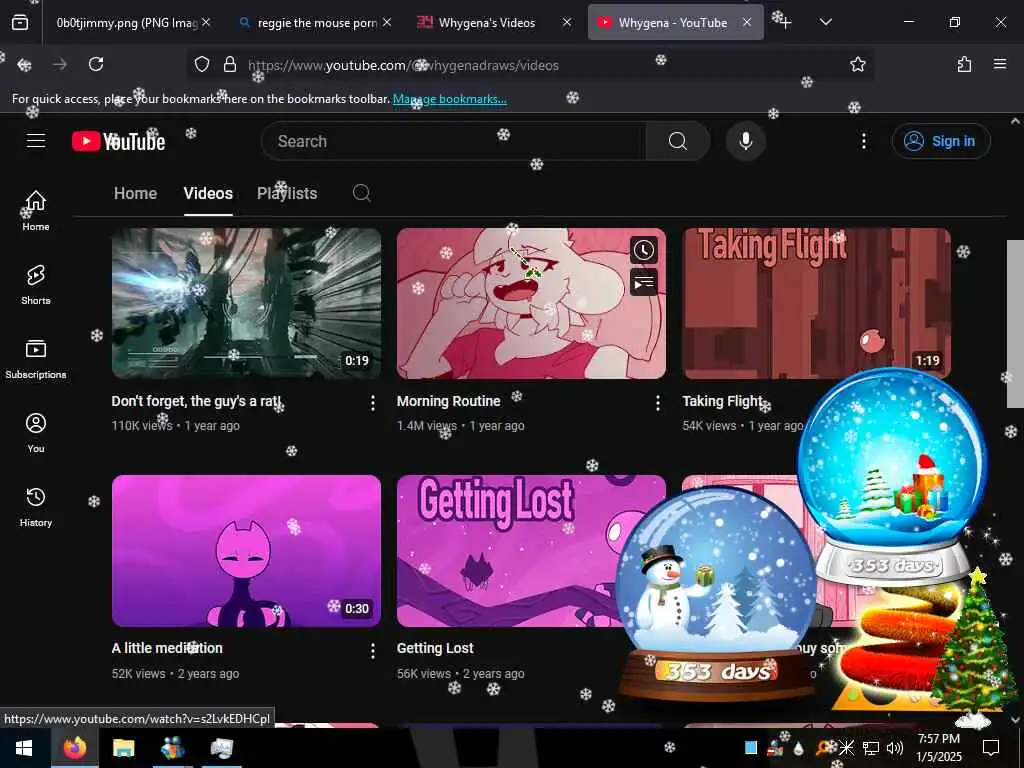Image resolution: width=1024 pixels, height=768 pixels.
Task: Click inside YouTube Search field
Action: 453,141
